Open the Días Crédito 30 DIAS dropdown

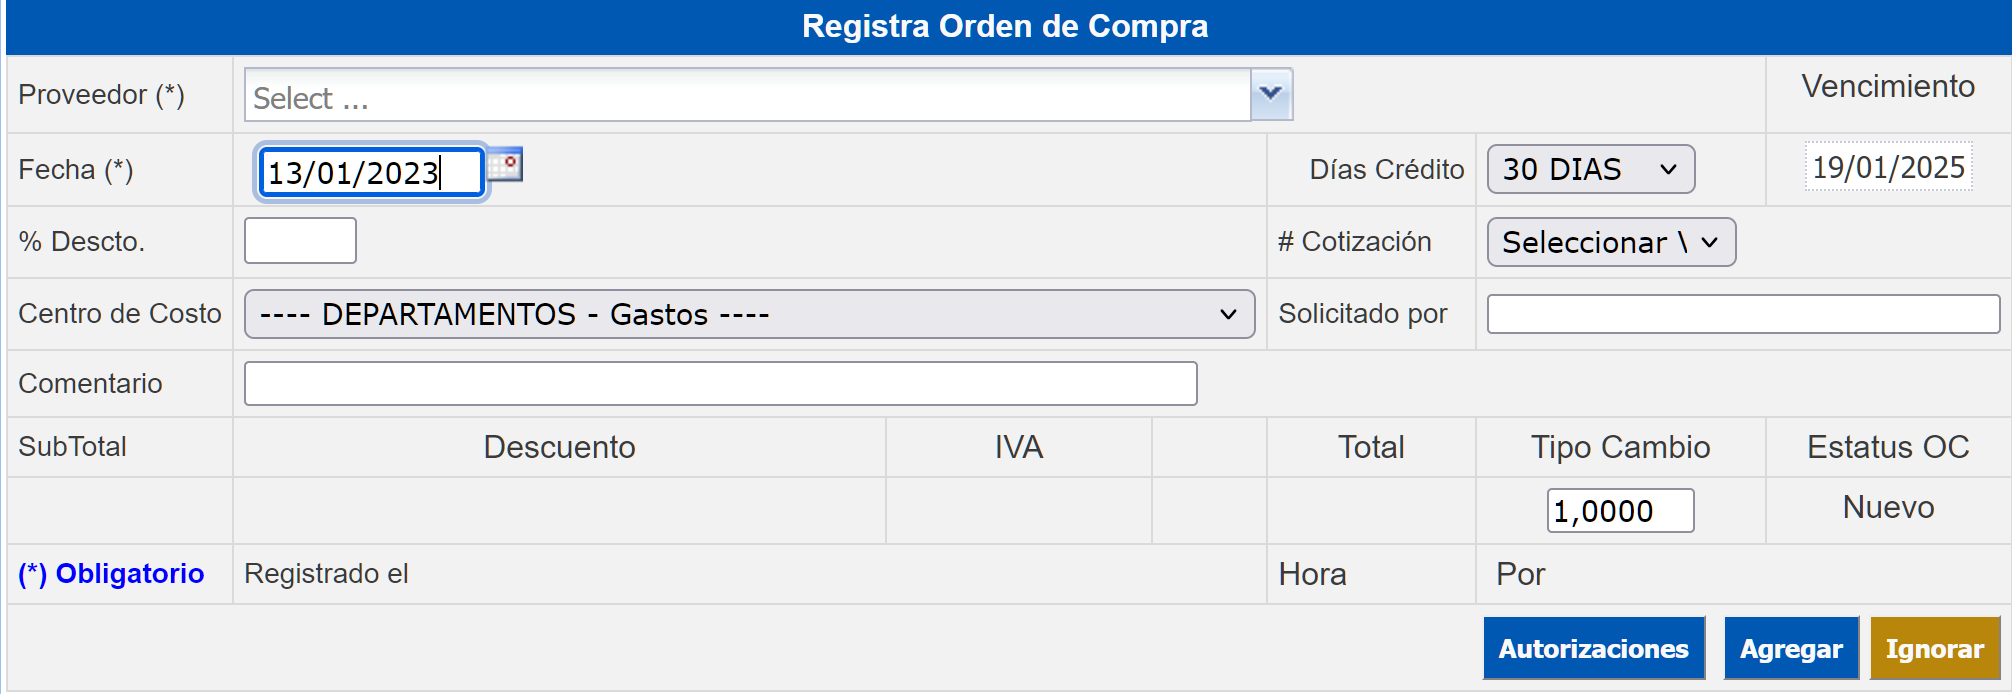coord(1590,169)
